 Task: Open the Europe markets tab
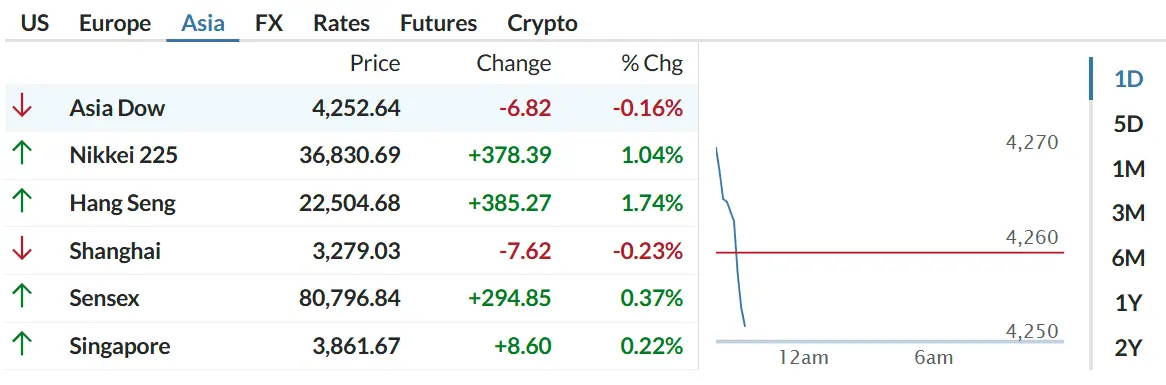[115, 23]
